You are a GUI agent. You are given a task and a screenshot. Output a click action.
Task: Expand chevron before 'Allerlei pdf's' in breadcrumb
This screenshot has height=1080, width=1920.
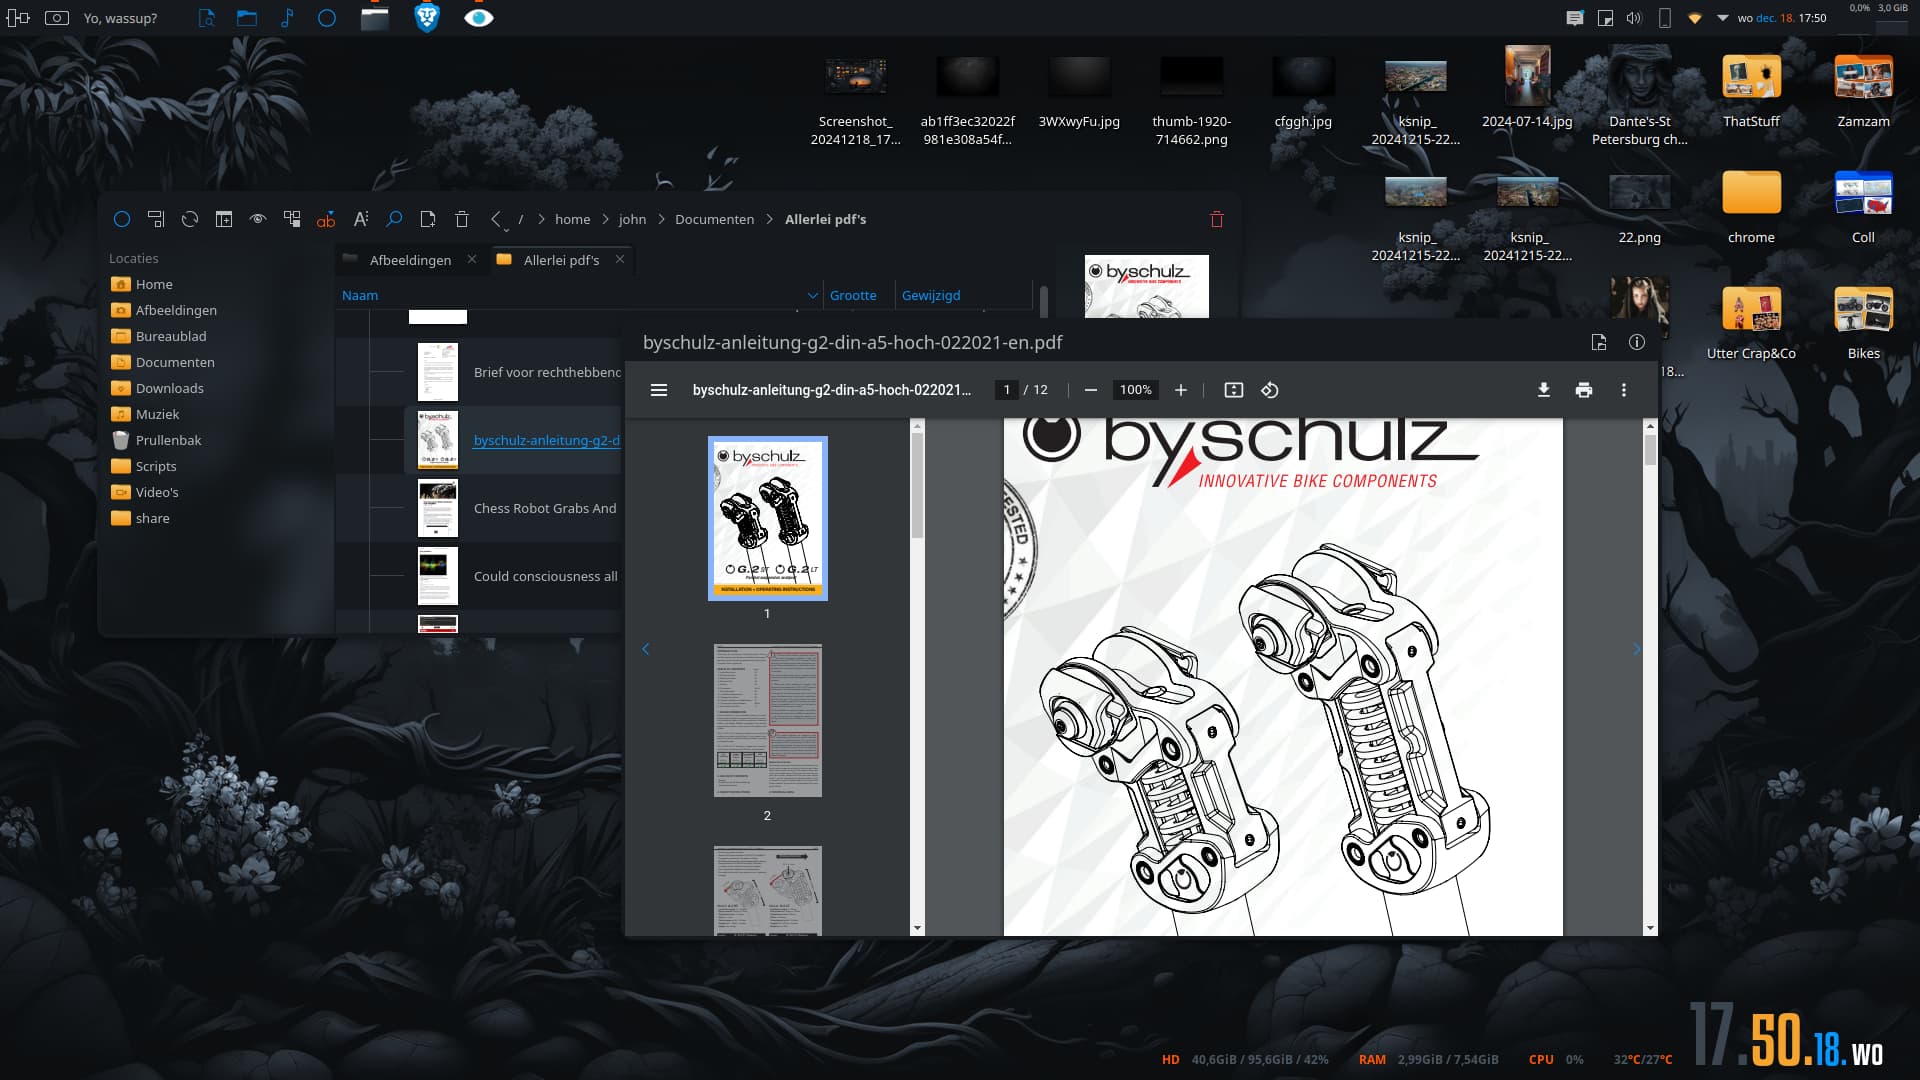769,219
